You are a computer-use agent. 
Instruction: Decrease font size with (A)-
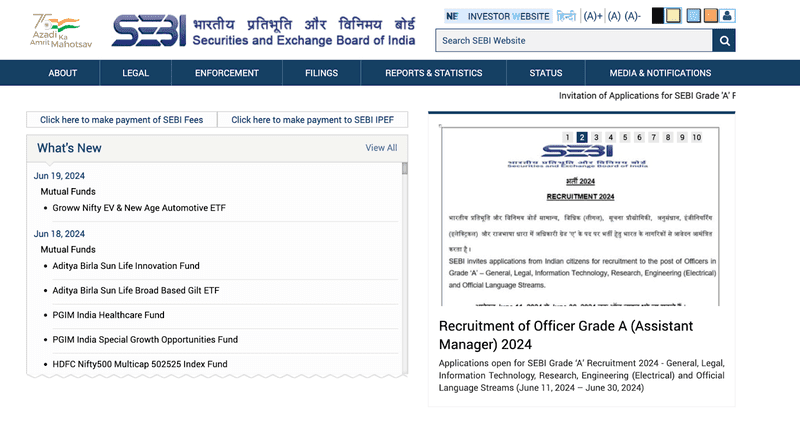(633, 16)
